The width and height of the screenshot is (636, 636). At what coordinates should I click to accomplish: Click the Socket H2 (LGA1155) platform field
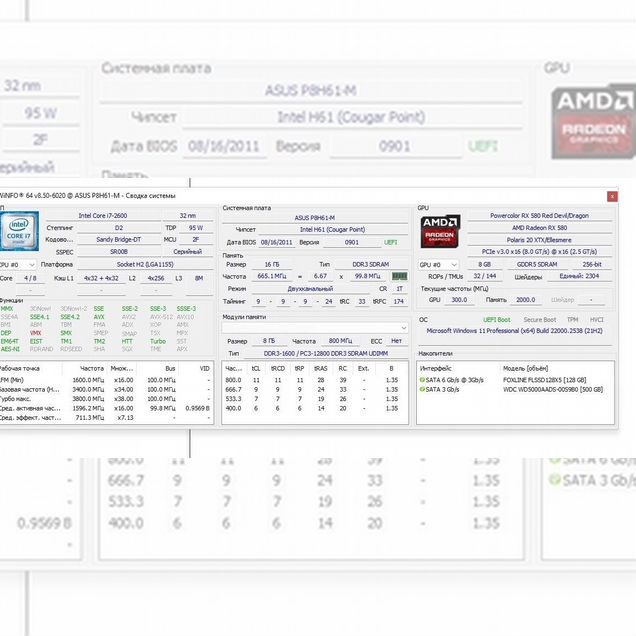pyautogui.click(x=145, y=264)
